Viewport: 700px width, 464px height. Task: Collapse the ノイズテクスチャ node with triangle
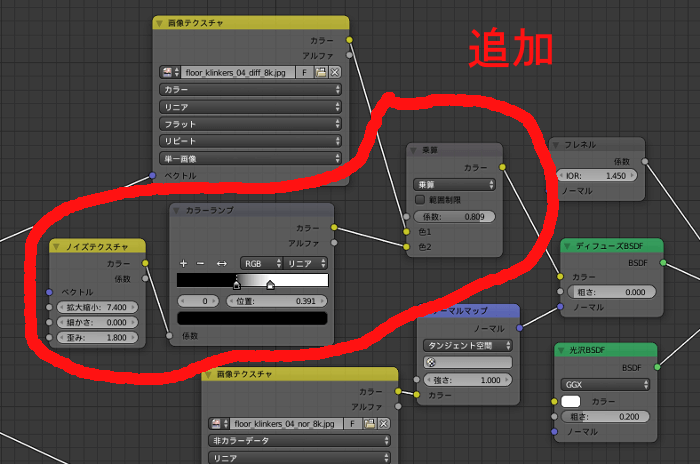click(x=56, y=246)
